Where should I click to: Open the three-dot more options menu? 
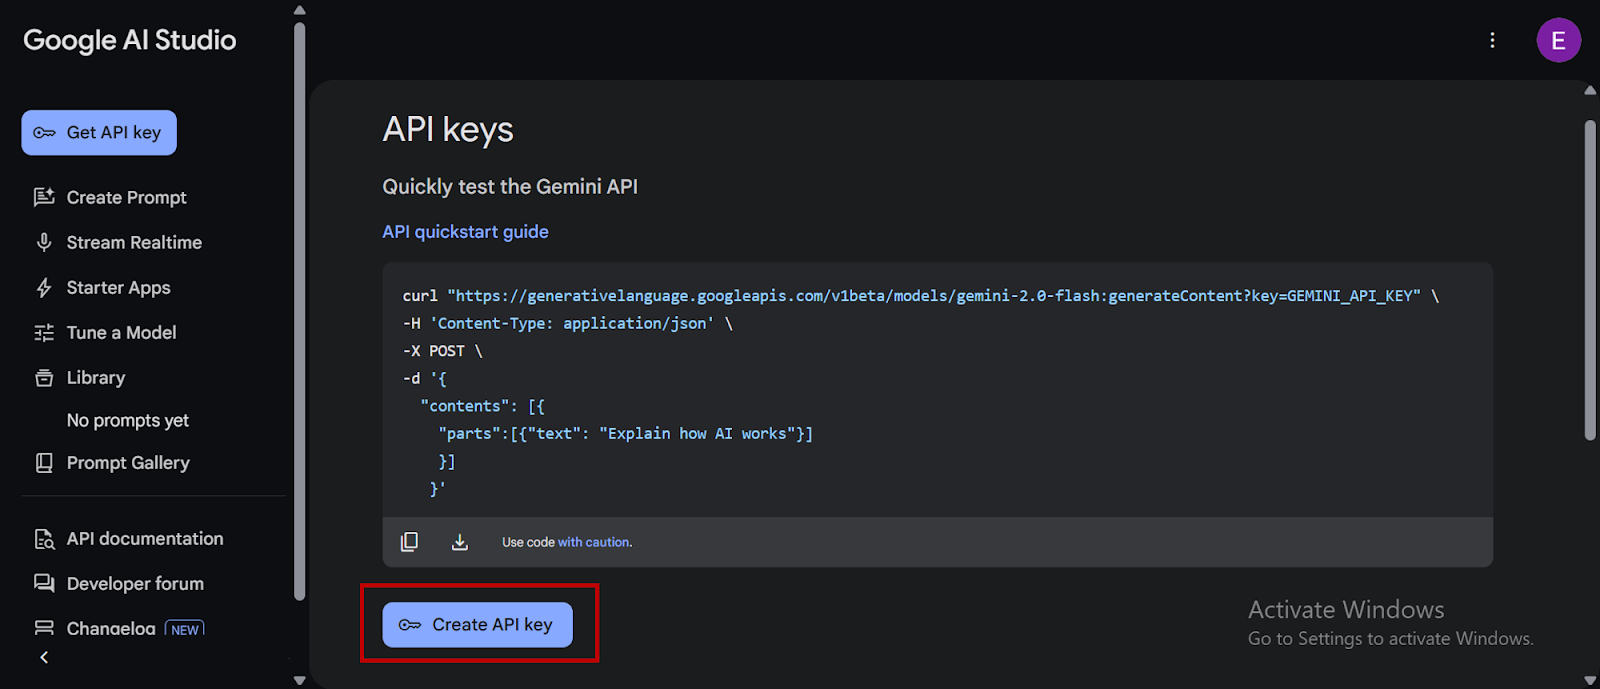1492,40
